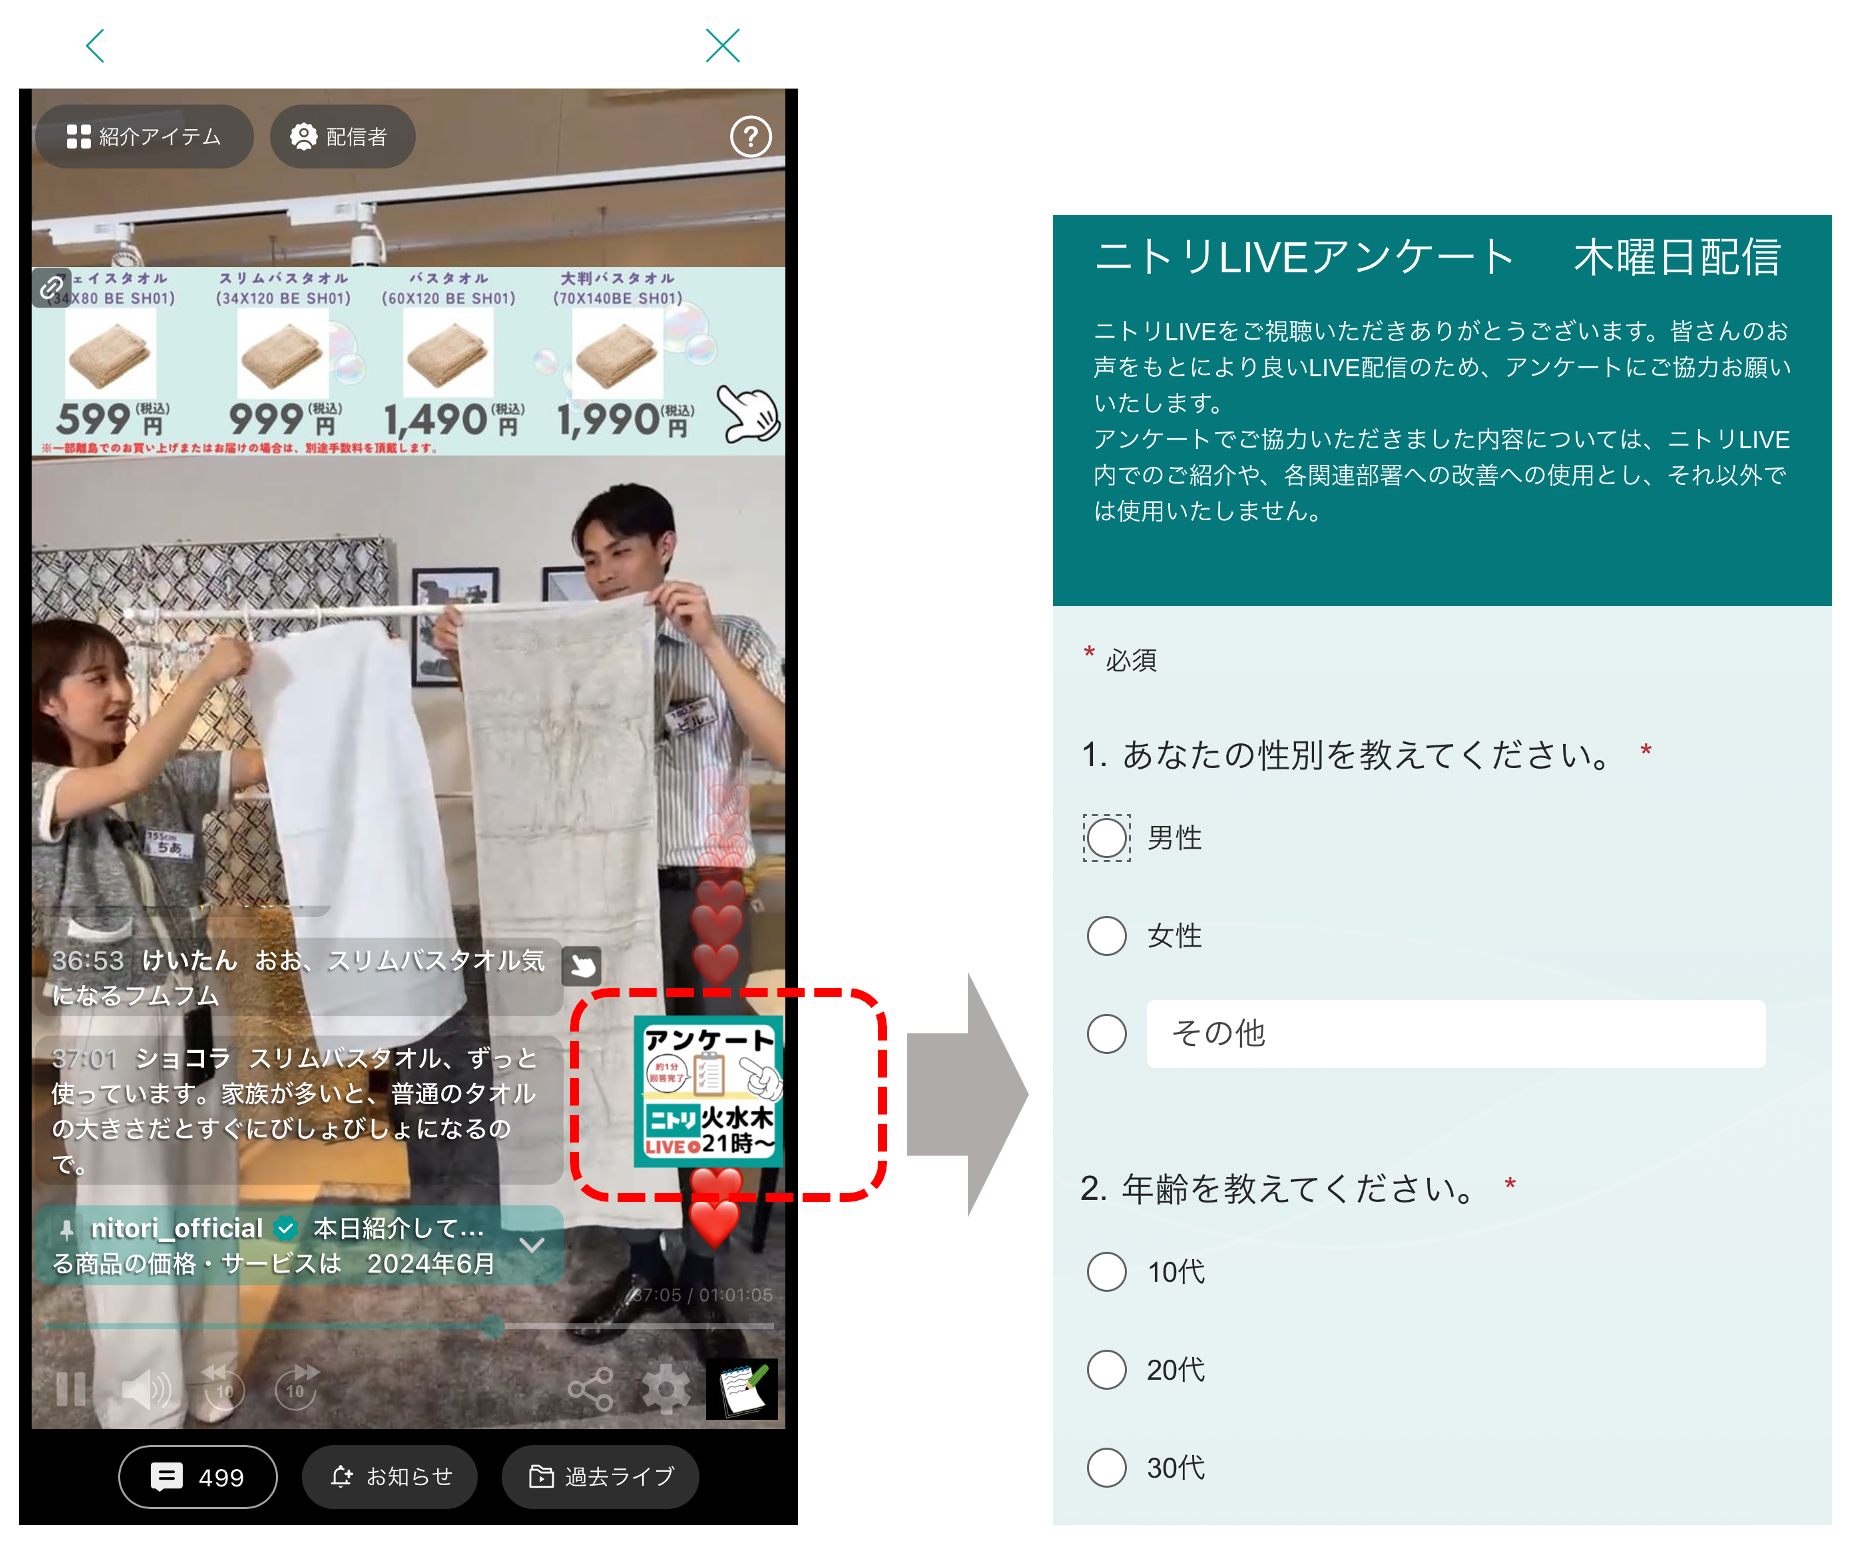The width and height of the screenshot is (1851, 1542).
Task: Open video settings gear icon
Action: click(666, 1389)
